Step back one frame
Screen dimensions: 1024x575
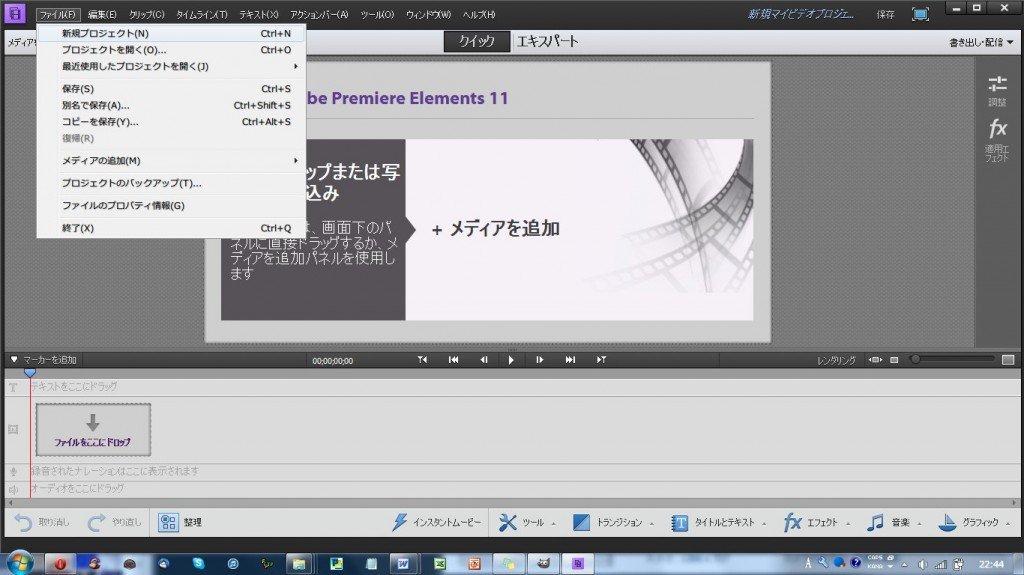tap(484, 359)
